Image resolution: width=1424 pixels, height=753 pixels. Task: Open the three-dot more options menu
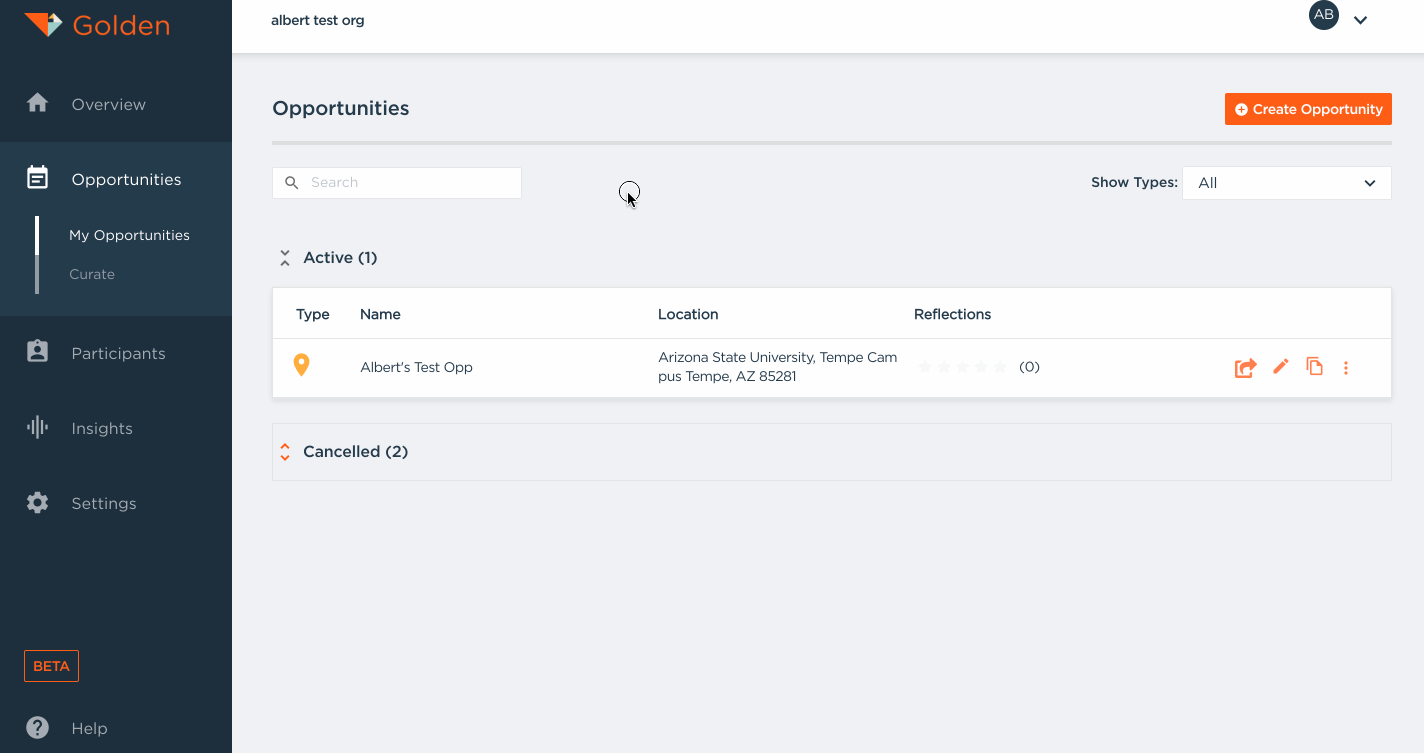pyautogui.click(x=1346, y=368)
